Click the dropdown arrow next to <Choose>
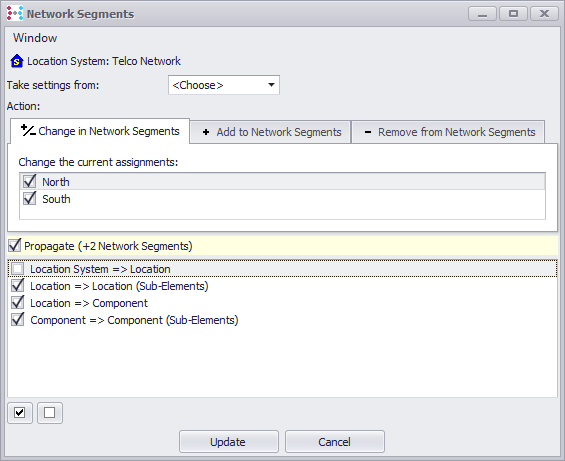Screen dimensions: 565x461 click(271, 85)
